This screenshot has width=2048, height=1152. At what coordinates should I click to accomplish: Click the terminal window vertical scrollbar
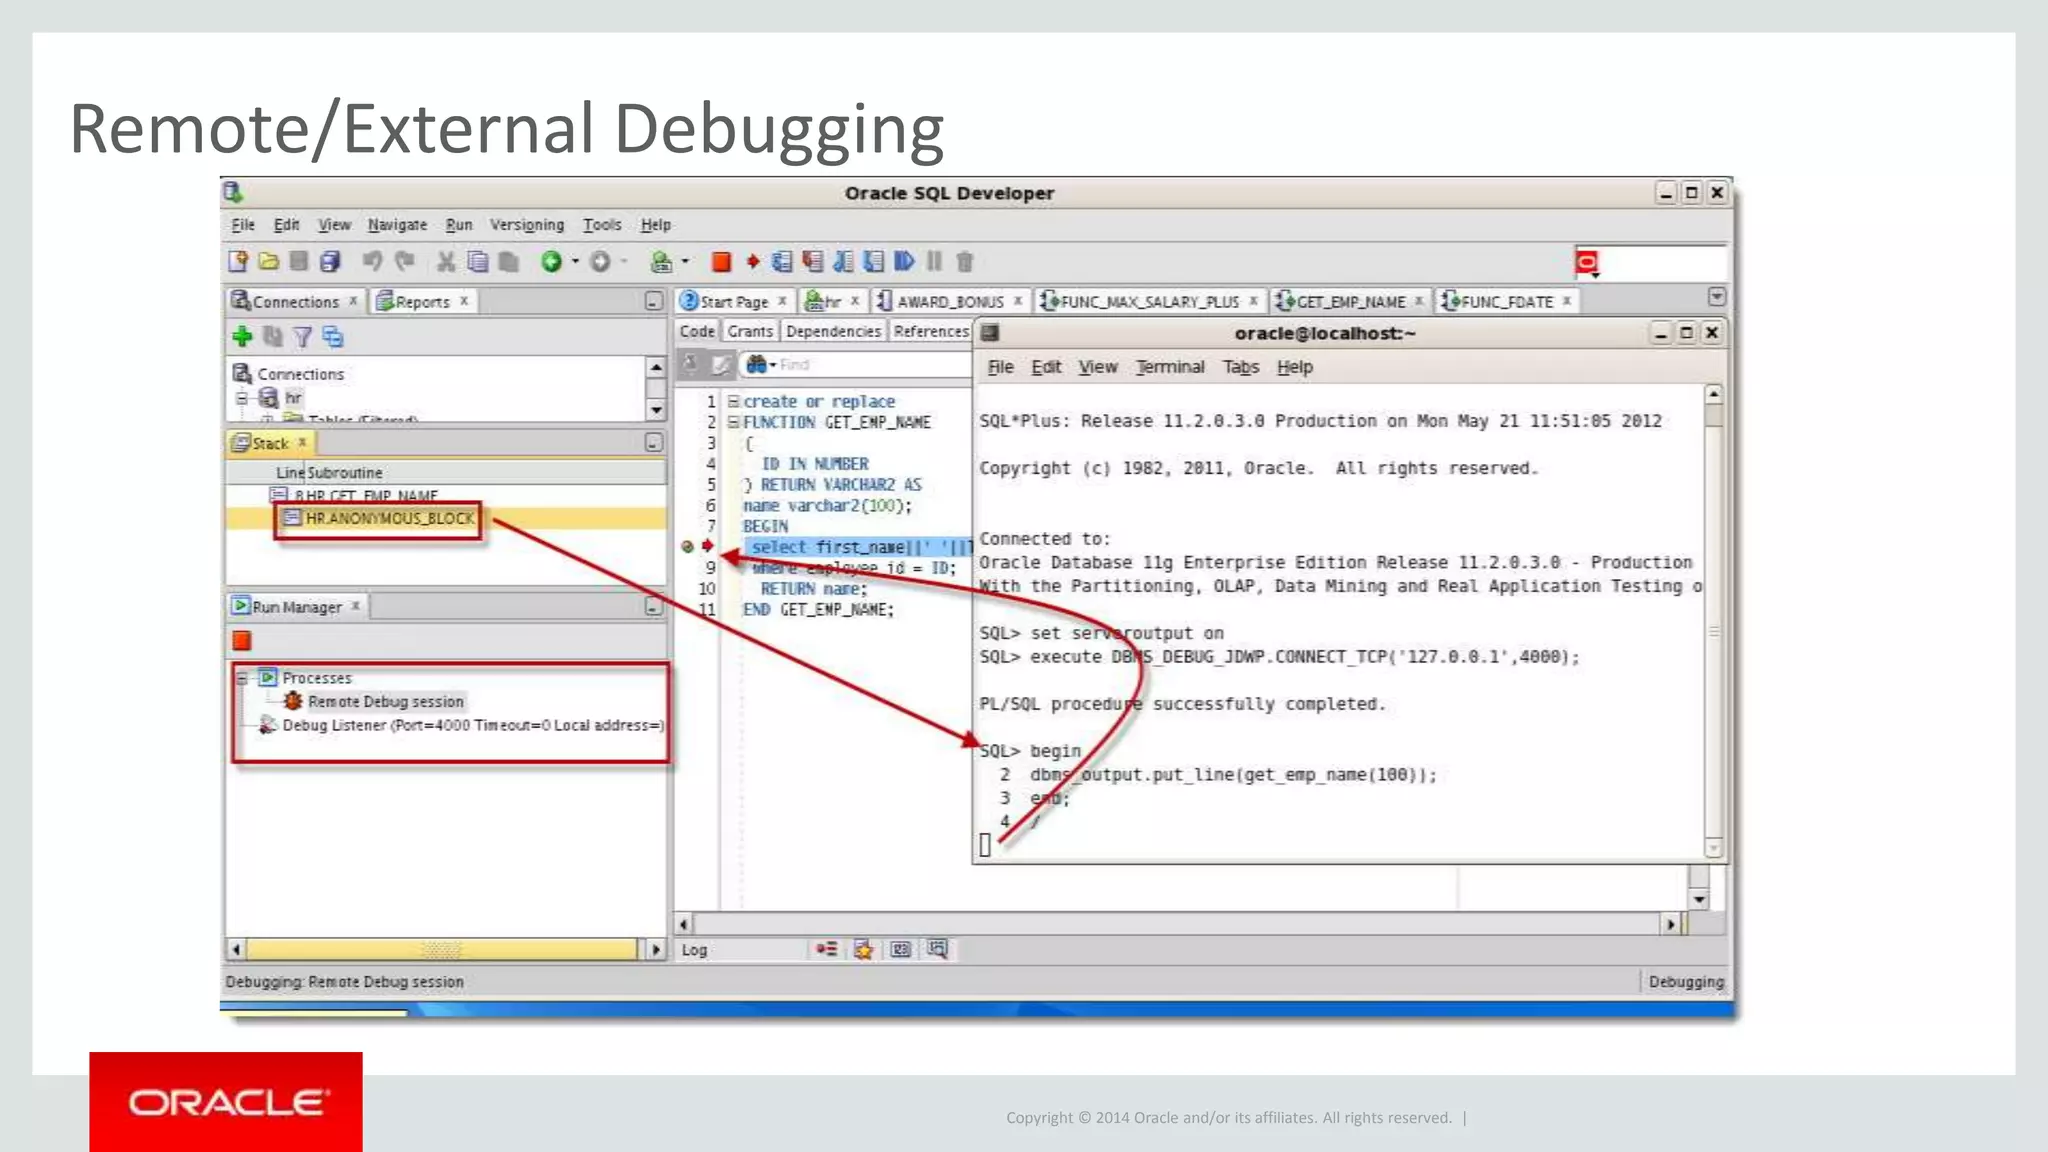tap(1714, 621)
